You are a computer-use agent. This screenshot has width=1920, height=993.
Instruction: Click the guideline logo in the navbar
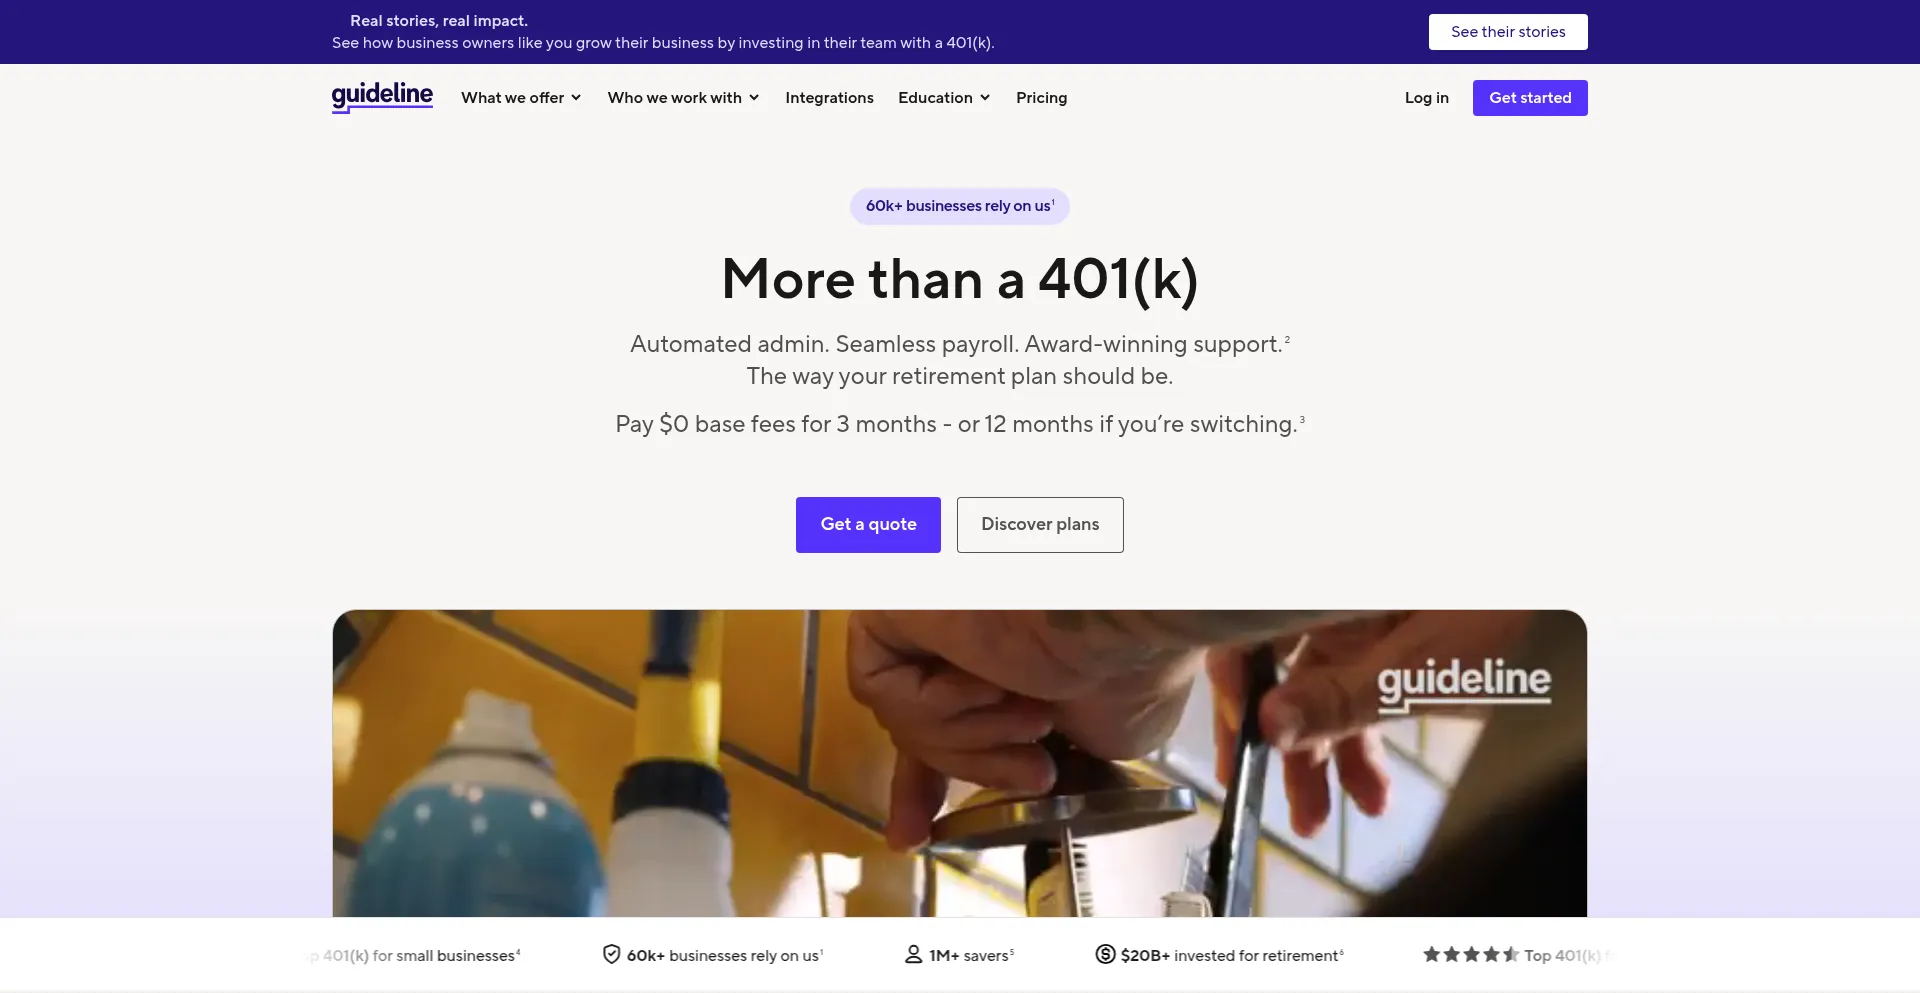pyautogui.click(x=382, y=97)
